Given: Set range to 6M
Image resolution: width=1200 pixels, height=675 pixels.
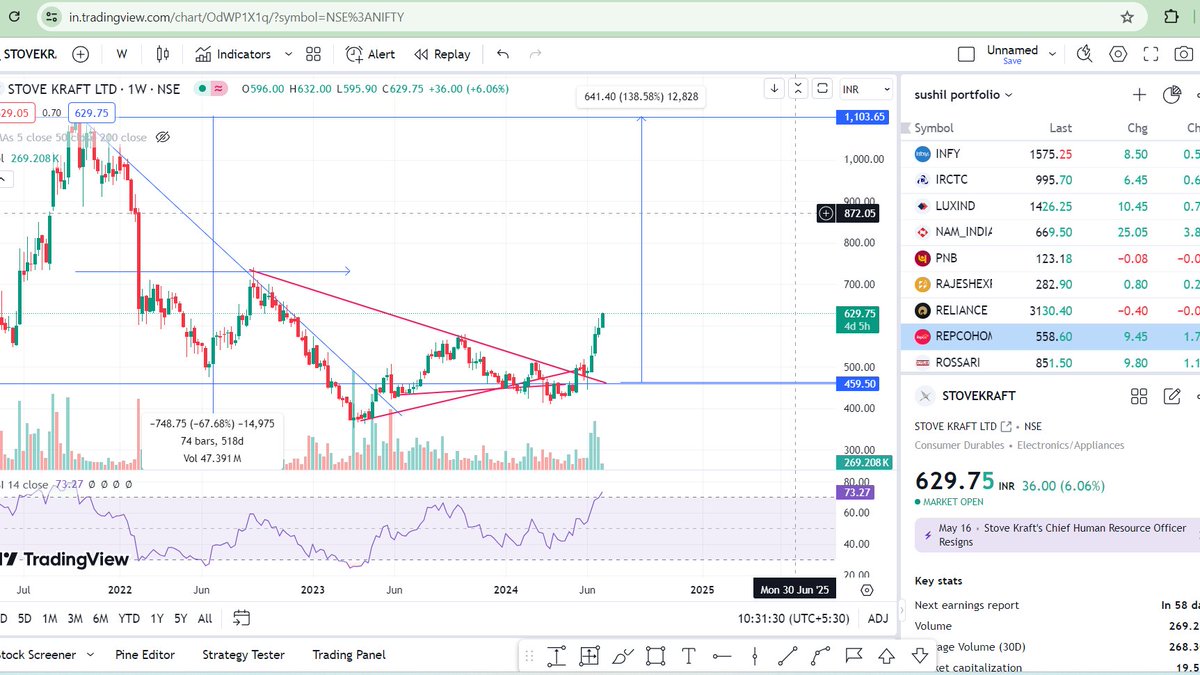Looking at the screenshot, I should click(101, 618).
